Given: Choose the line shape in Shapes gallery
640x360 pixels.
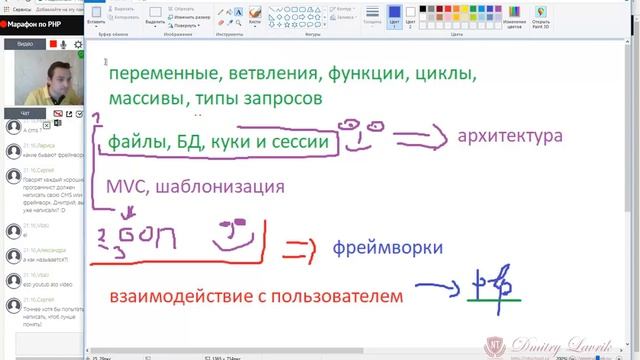Looking at the screenshot, I should (x=271, y=9).
